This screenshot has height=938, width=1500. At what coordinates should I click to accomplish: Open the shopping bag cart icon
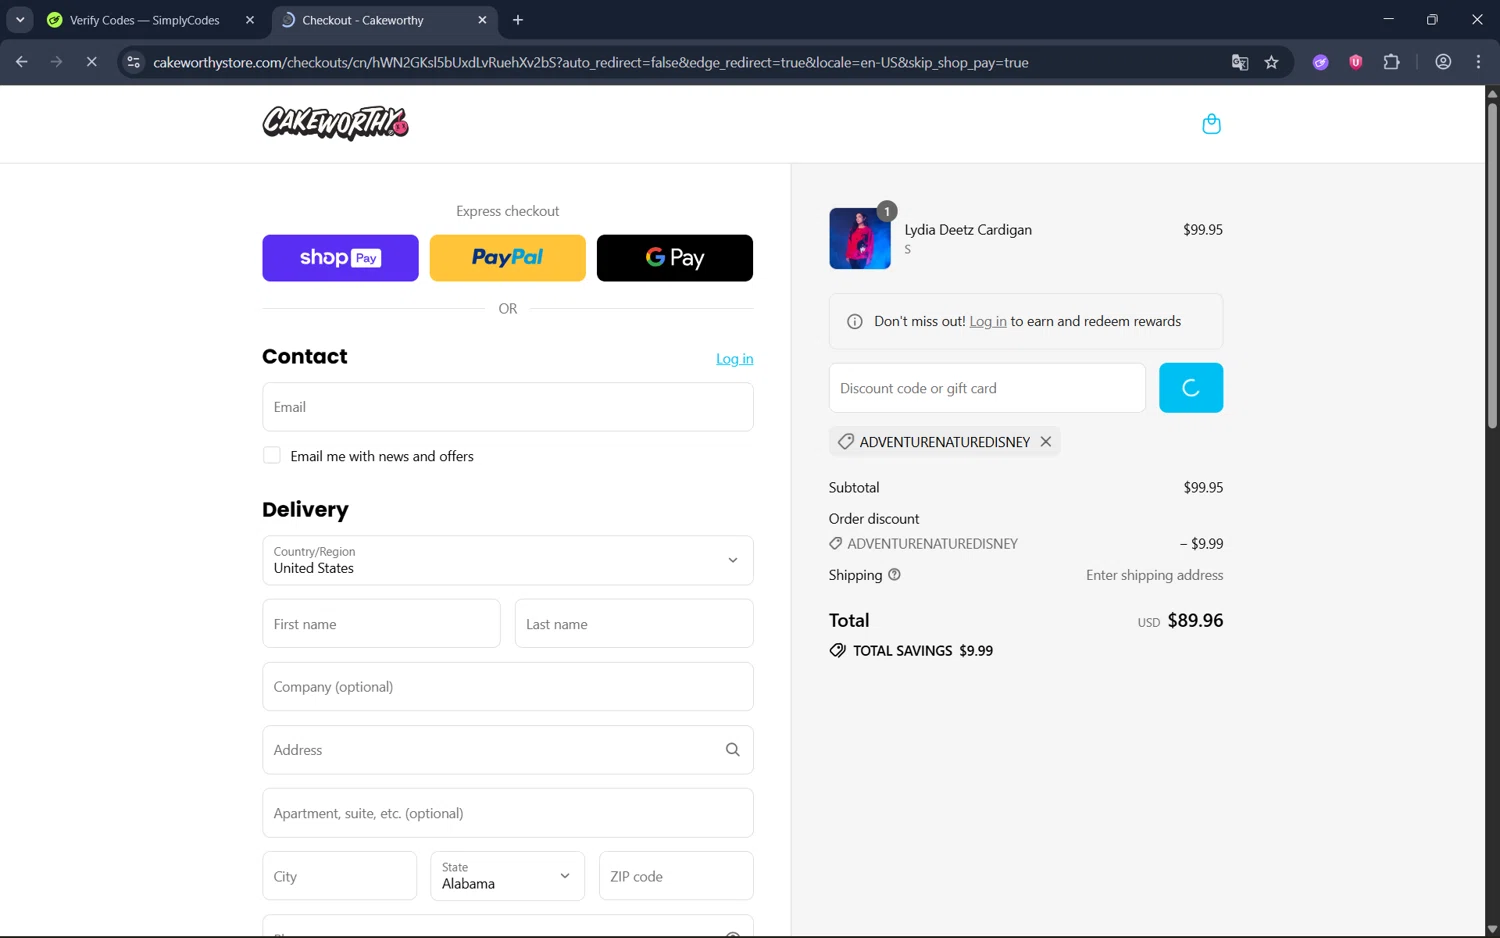click(x=1211, y=124)
